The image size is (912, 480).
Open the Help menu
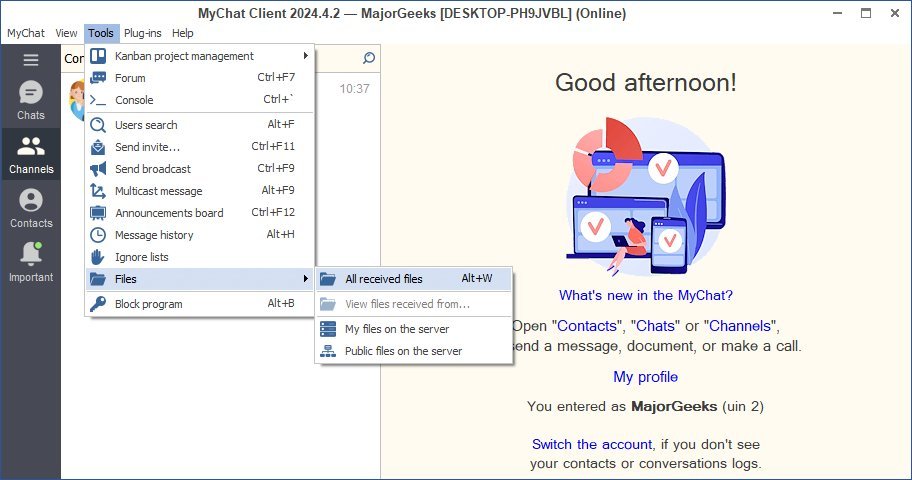[x=183, y=33]
